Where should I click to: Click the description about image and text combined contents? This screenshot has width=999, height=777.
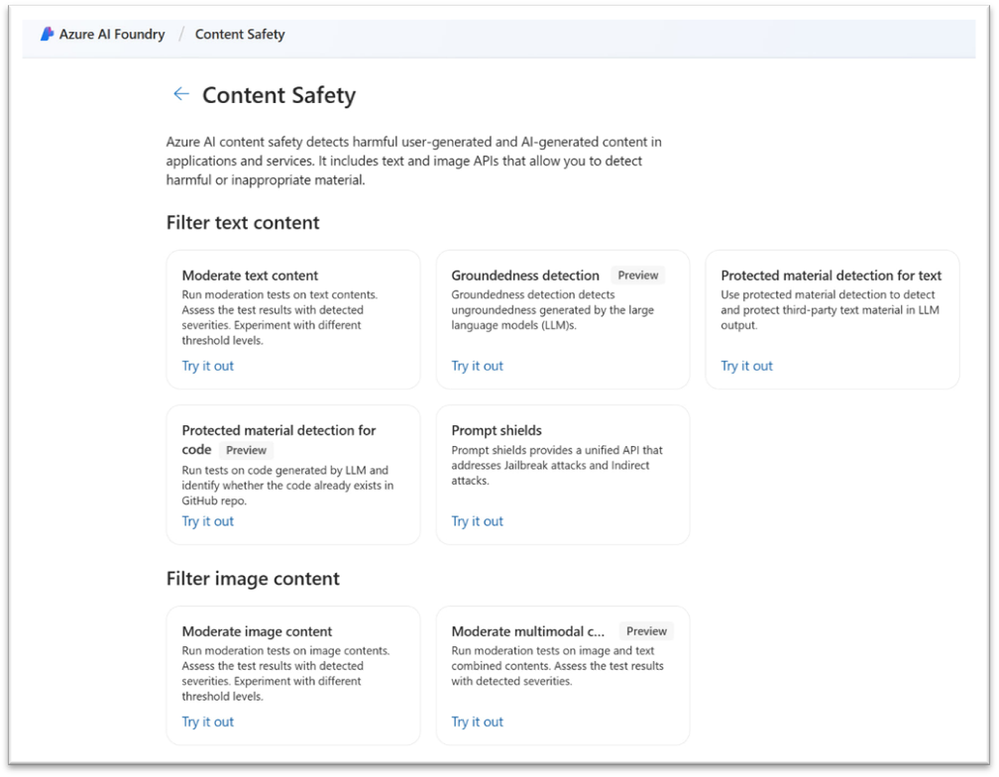coord(557,666)
